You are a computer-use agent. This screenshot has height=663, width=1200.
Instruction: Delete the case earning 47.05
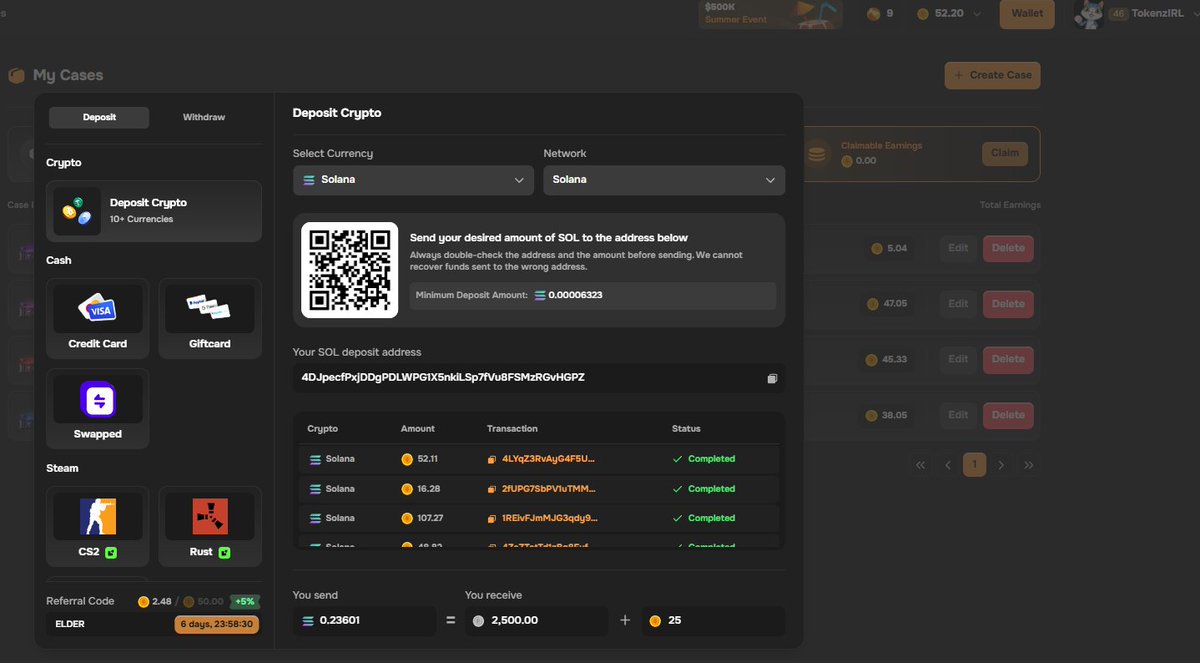(x=1008, y=304)
